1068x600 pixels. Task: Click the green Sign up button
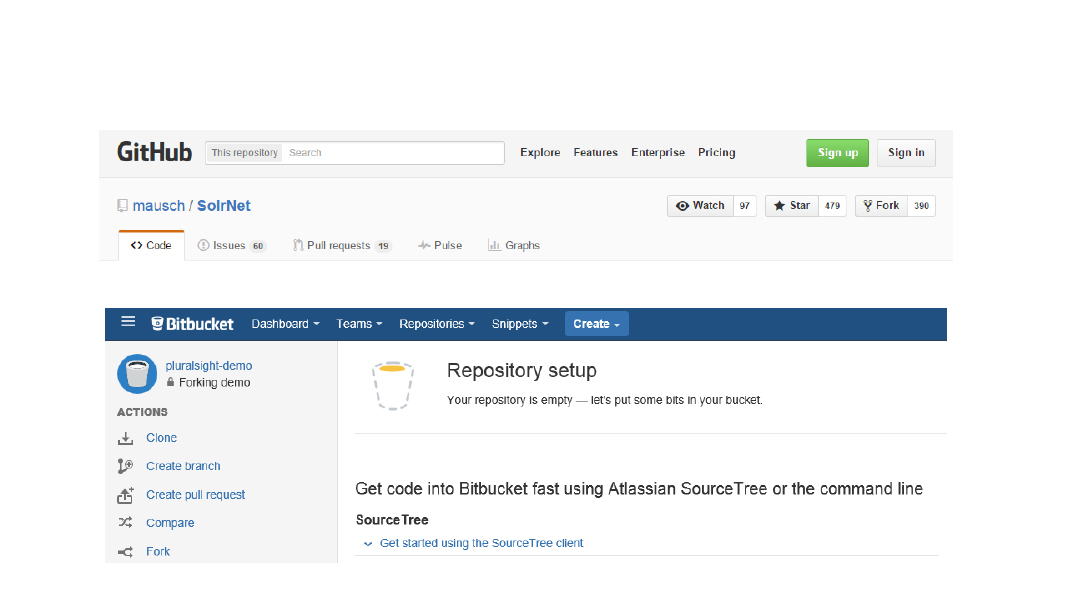pos(838,153)
